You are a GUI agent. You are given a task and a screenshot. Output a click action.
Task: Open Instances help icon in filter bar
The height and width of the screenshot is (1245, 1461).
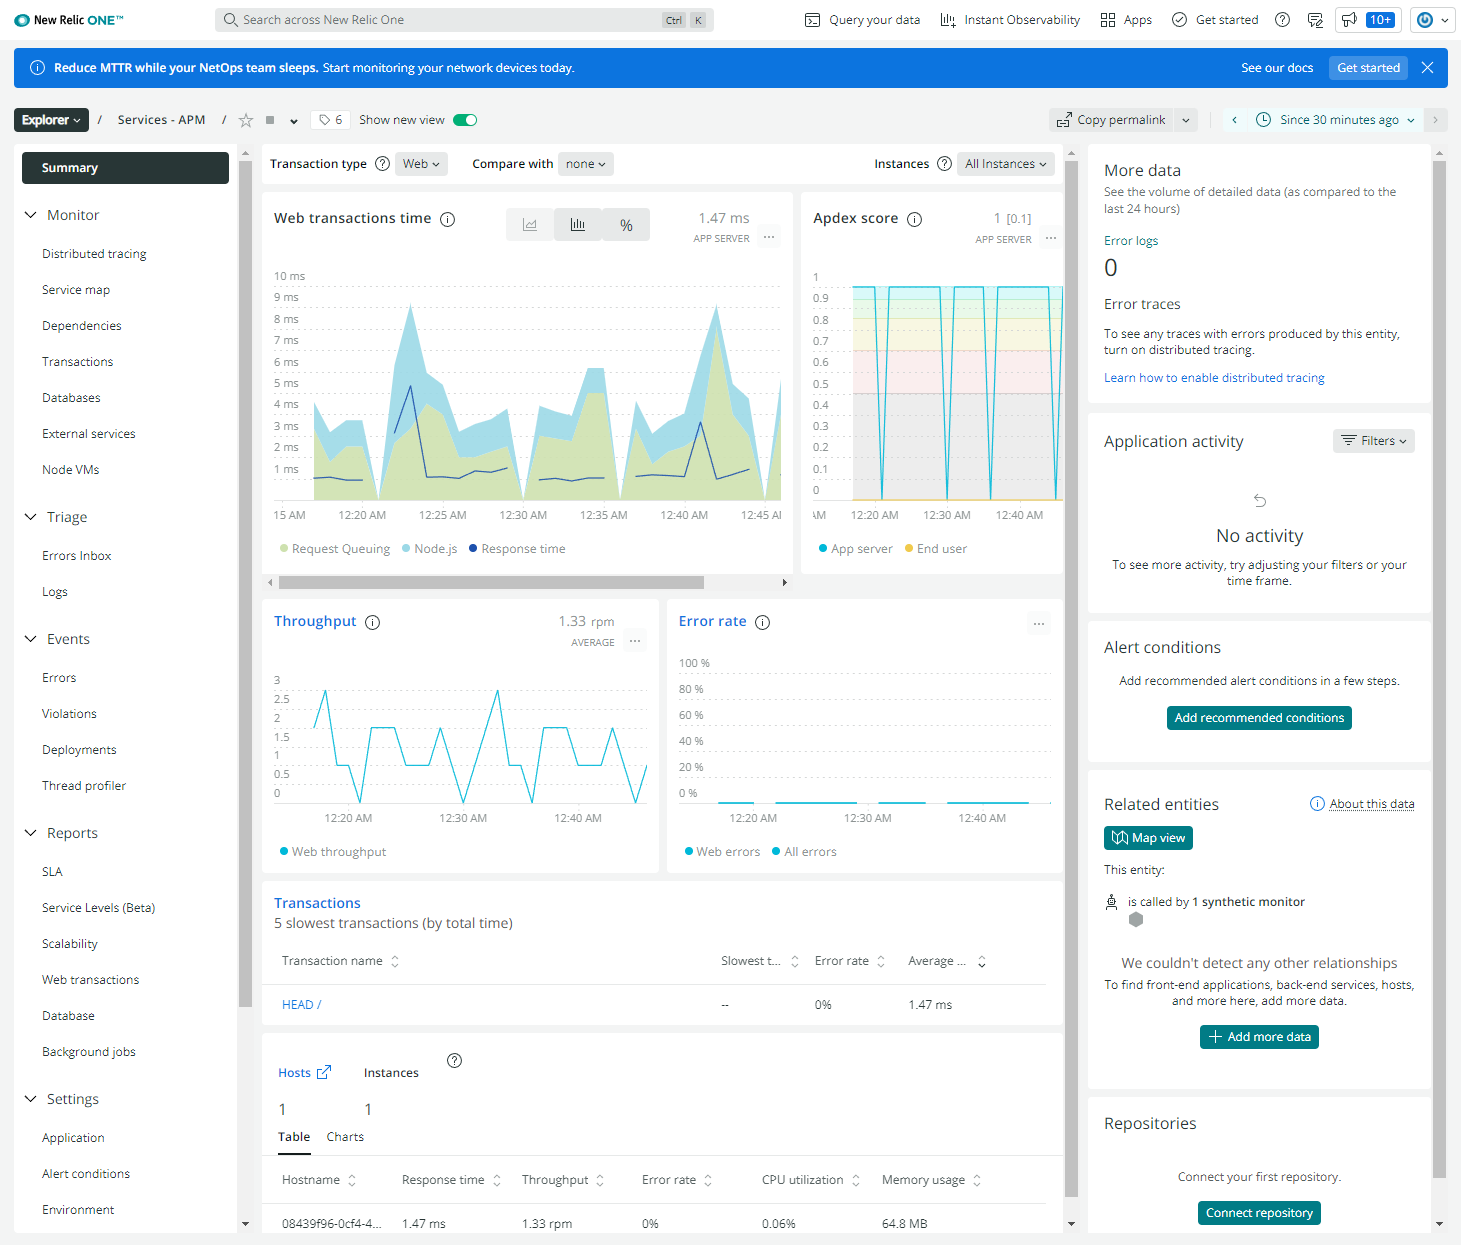tap(944, 164)
